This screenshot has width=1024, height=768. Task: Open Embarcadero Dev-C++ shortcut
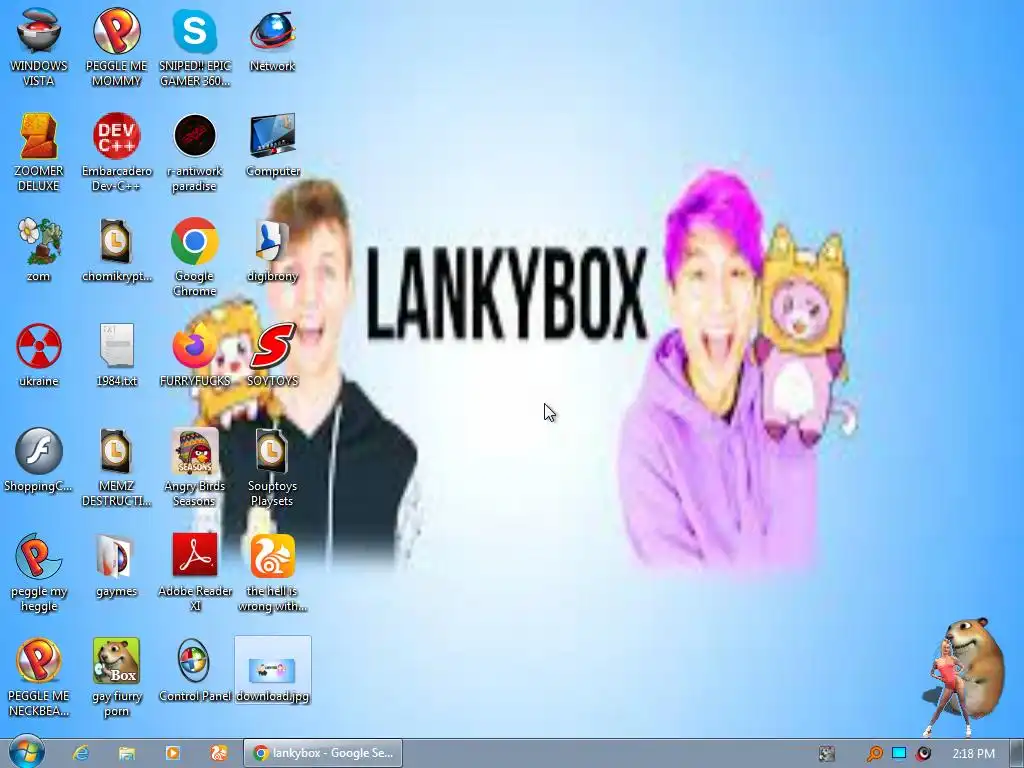pyautogui.click(x=116, y=152)
